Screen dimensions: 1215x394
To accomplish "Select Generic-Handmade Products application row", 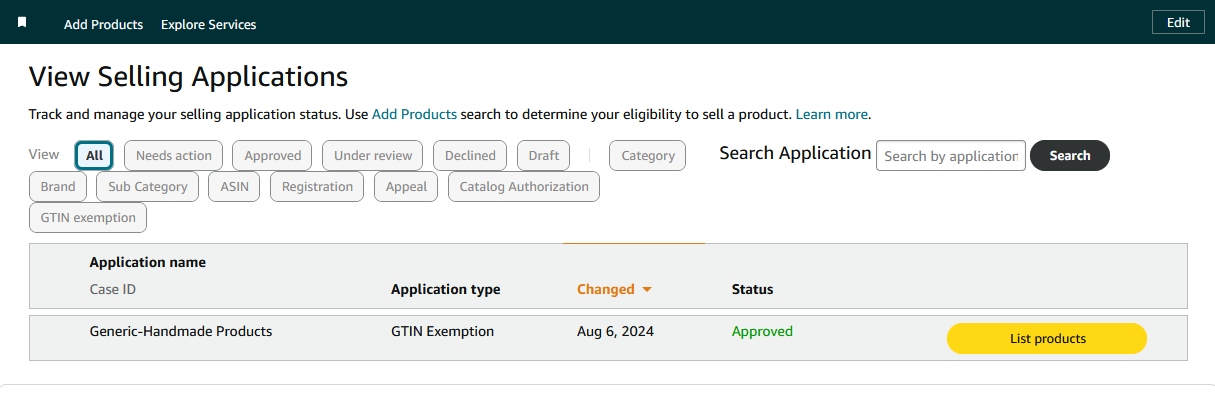I will pyautogui.click(x=608, y=338).
